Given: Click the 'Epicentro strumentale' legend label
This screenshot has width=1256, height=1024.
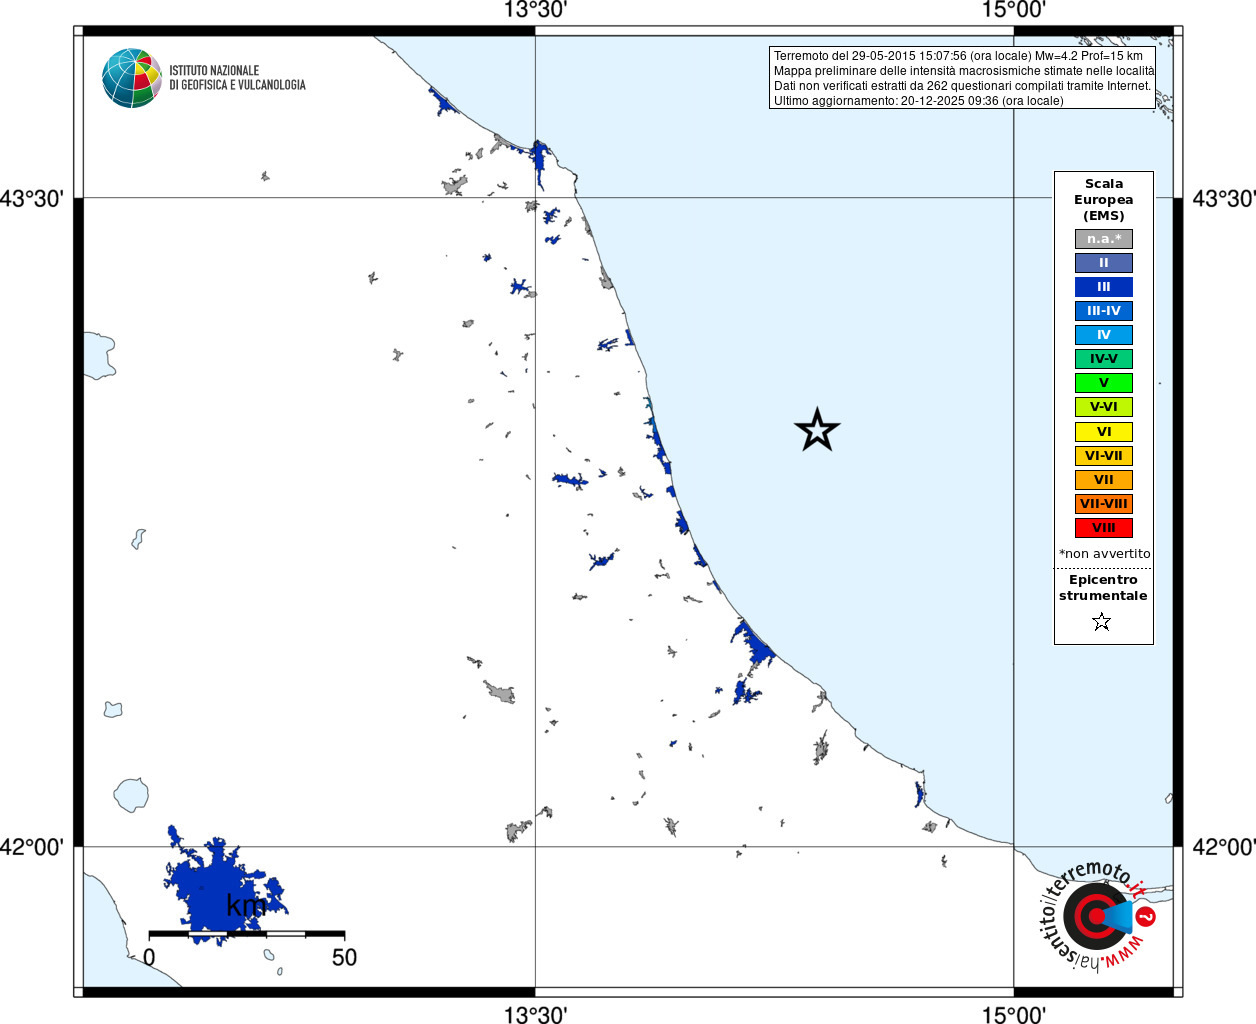Looking at the screenshot, I should 1103,588.
